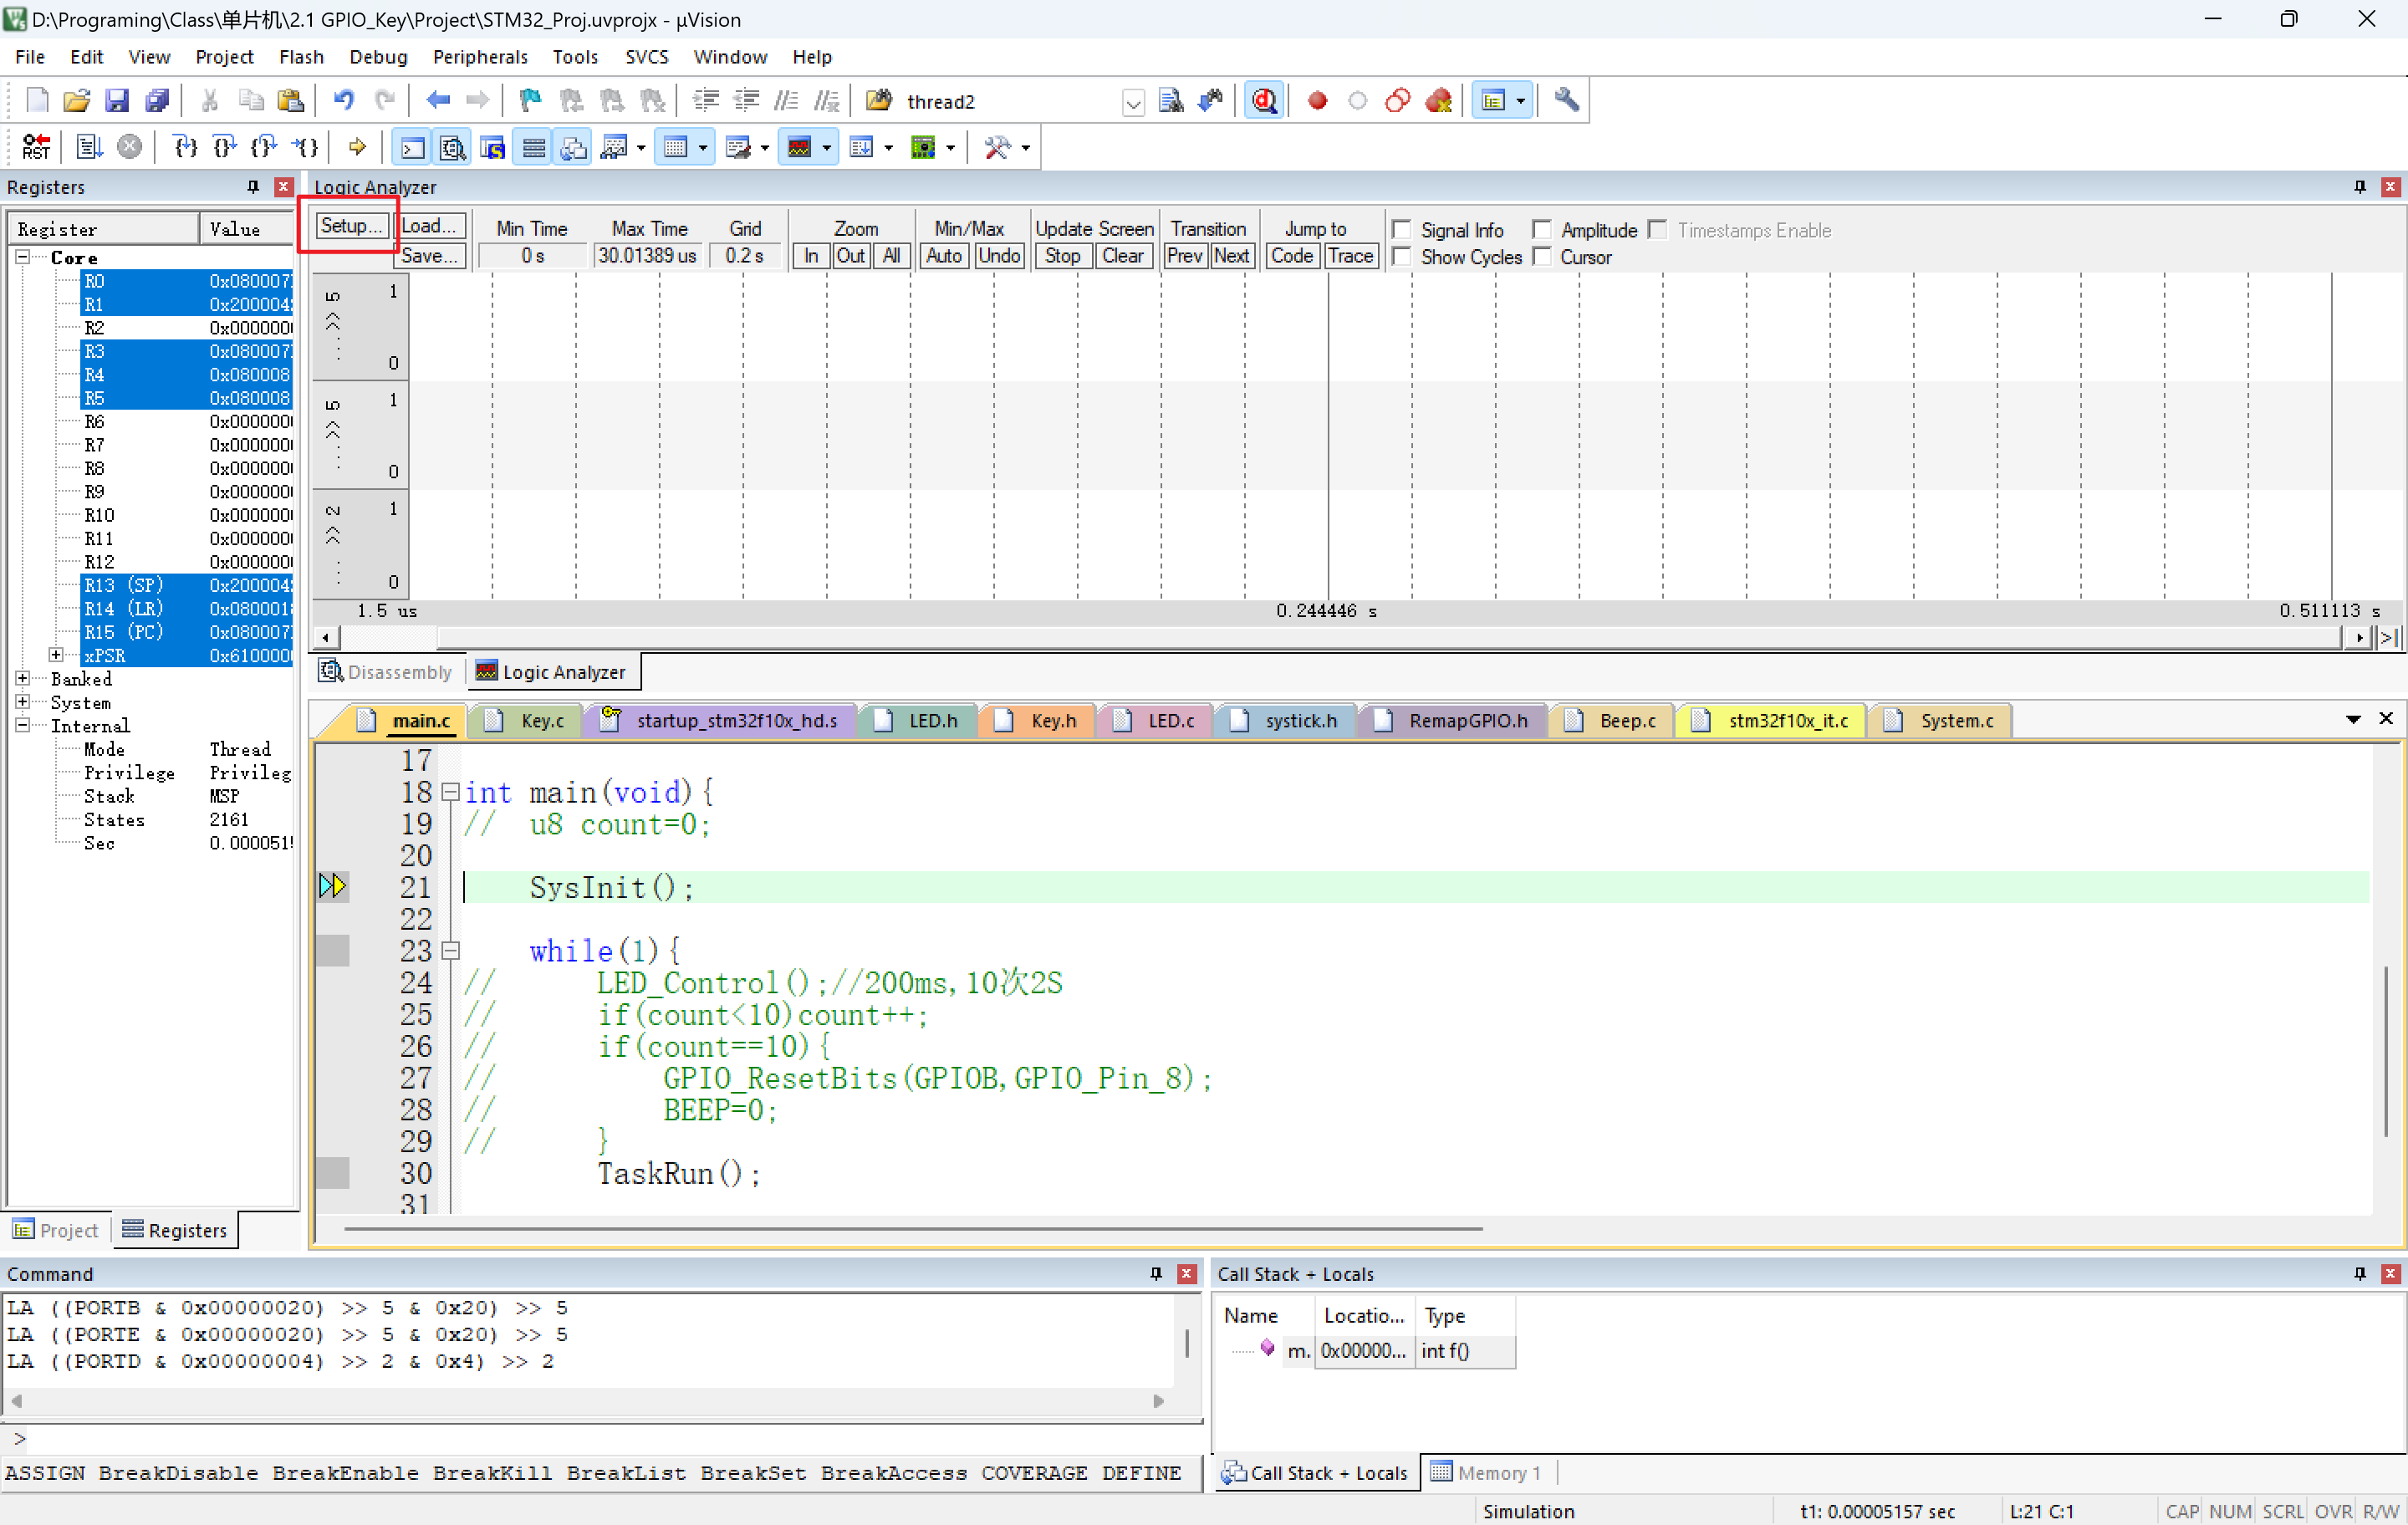Open the editor tab list dropdown arrow

tap(2352, 720)
